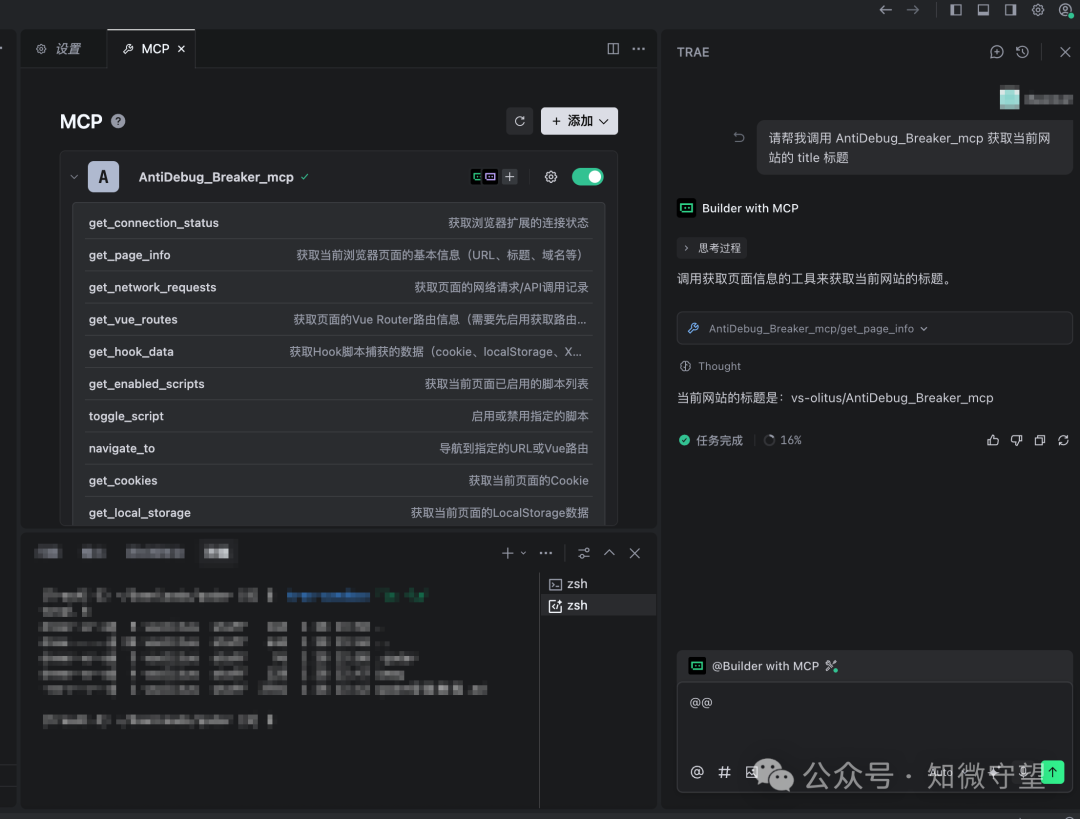Close the MCP tab
Viewport: 1080px width, 819px height.
point(181,49)
